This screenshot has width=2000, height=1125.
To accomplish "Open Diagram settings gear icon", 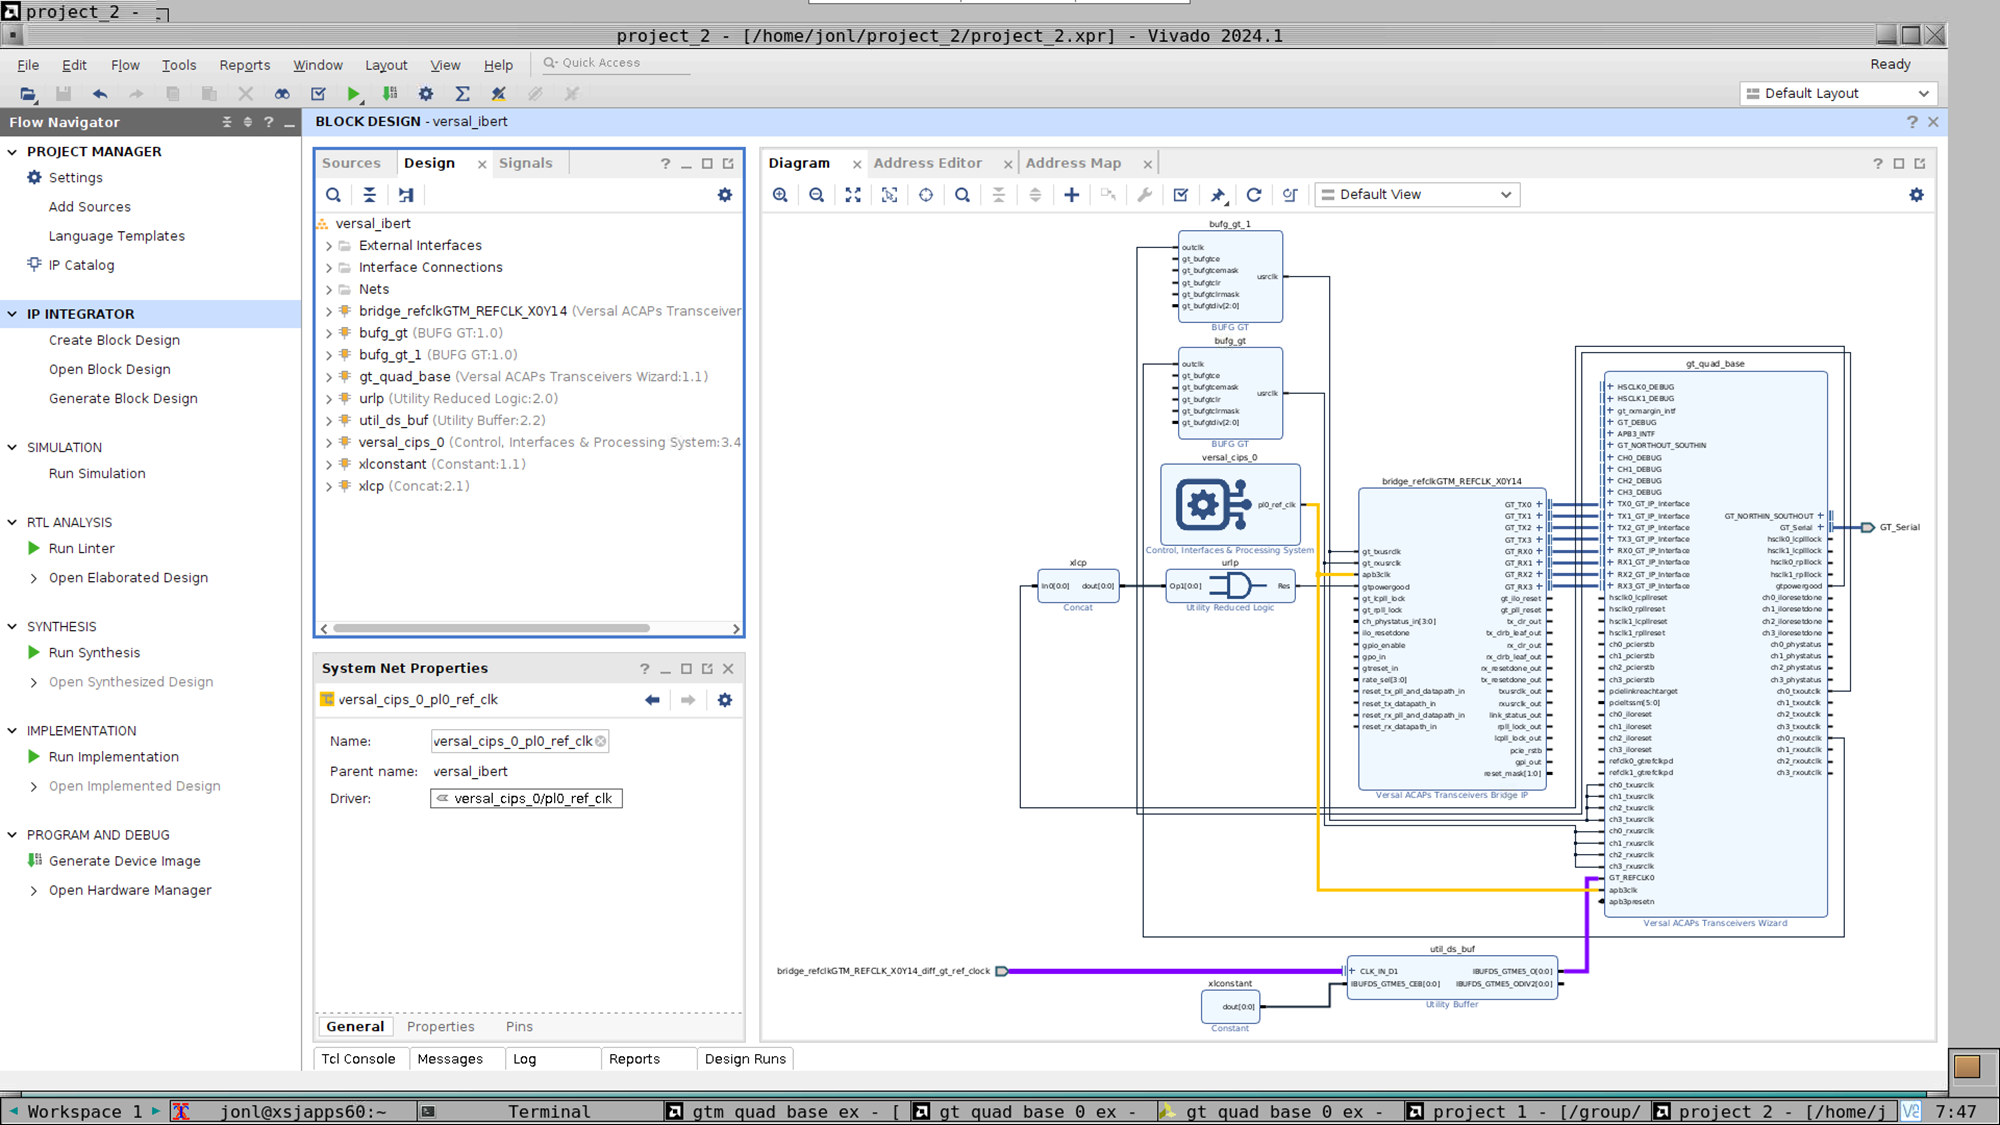I will point(1916,195).
